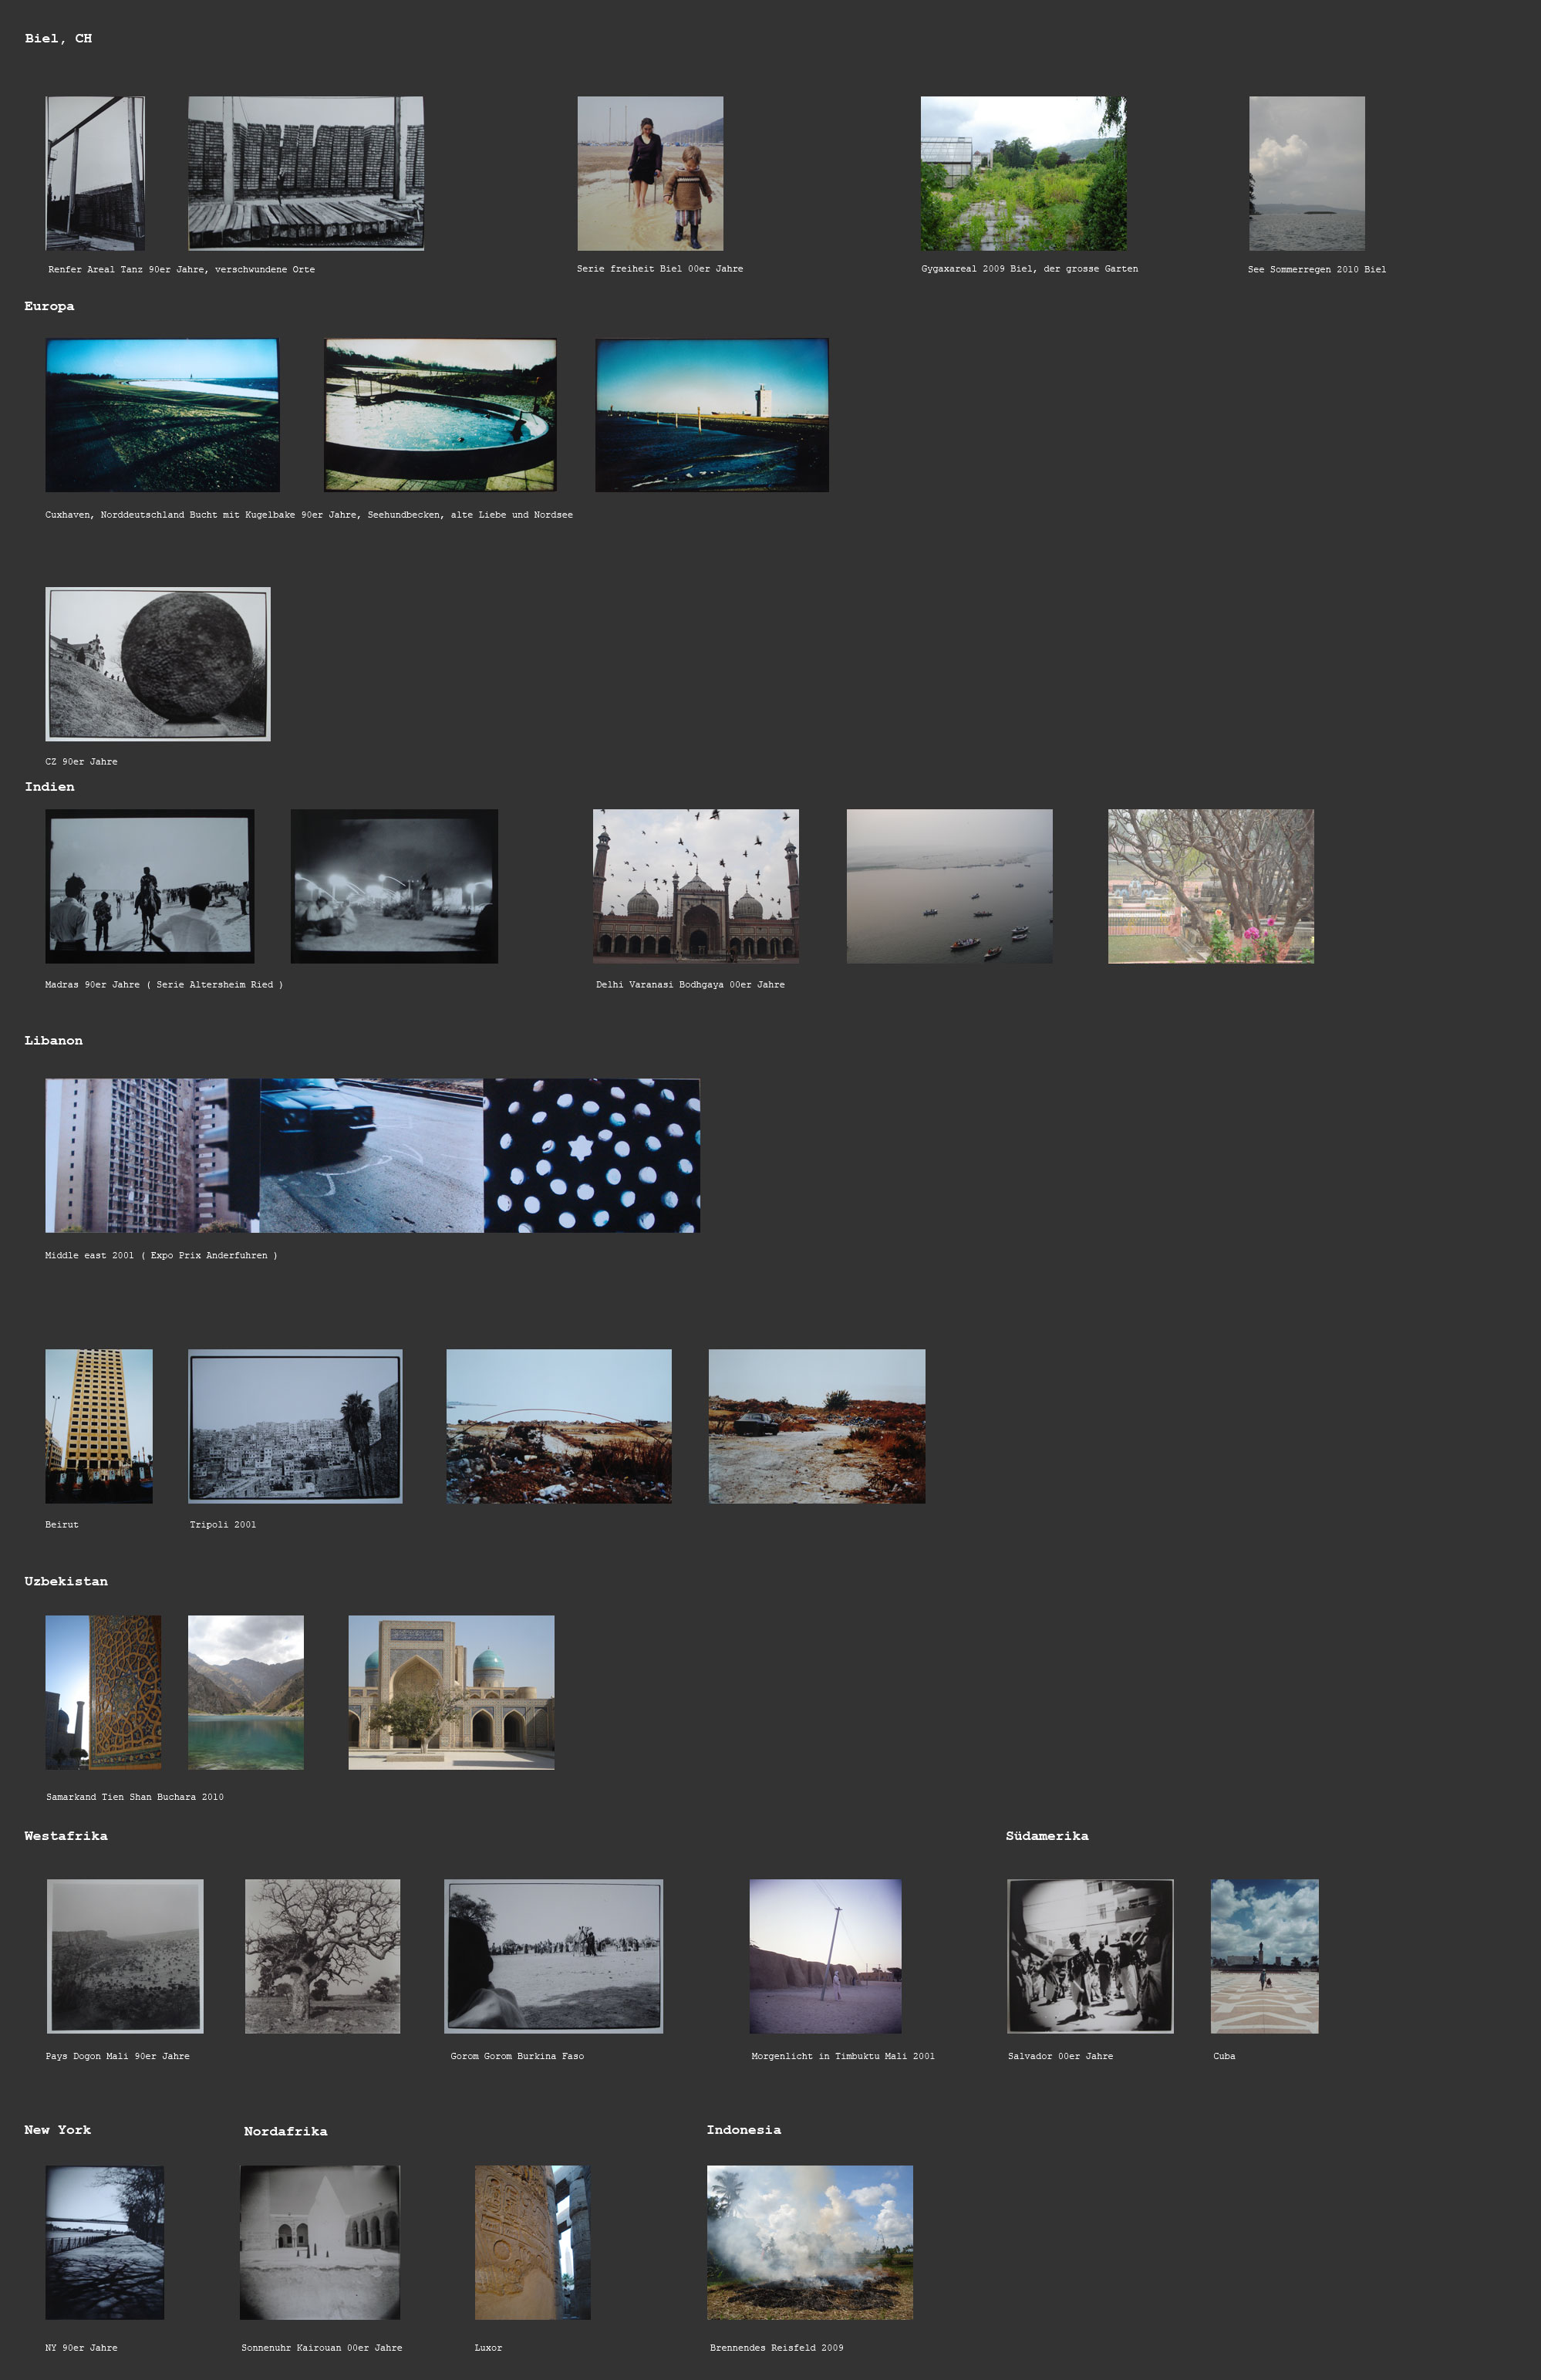Open the burning rice field photo
This screenshot has height=2380, width=1541.
[809, 2242]
